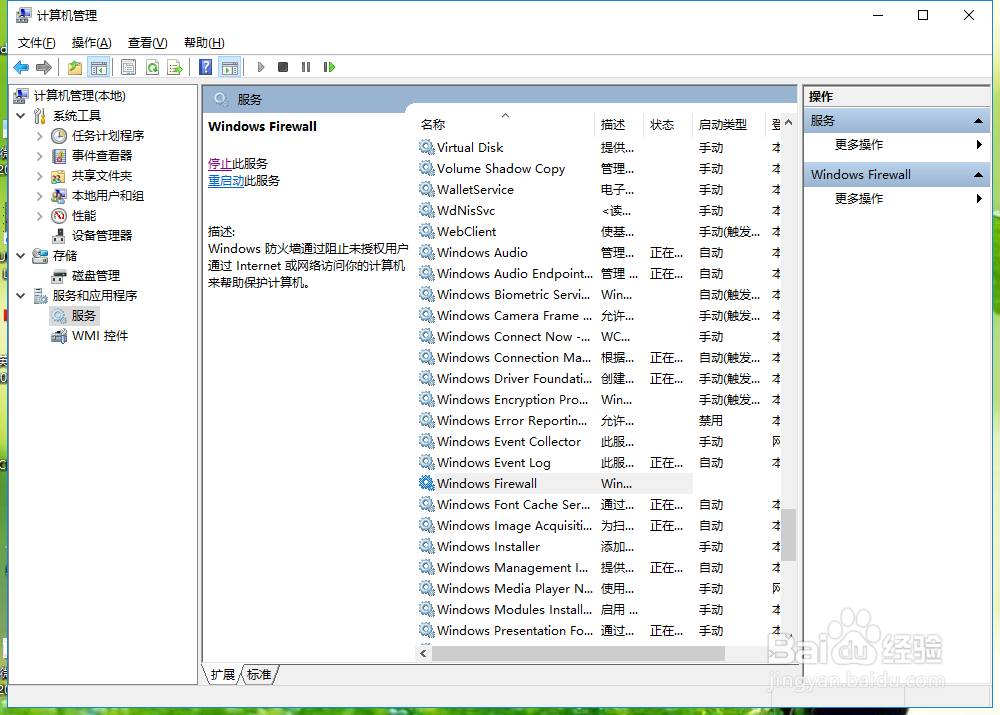
Task: Click the Restart service icon
Action: click(329, 67)
